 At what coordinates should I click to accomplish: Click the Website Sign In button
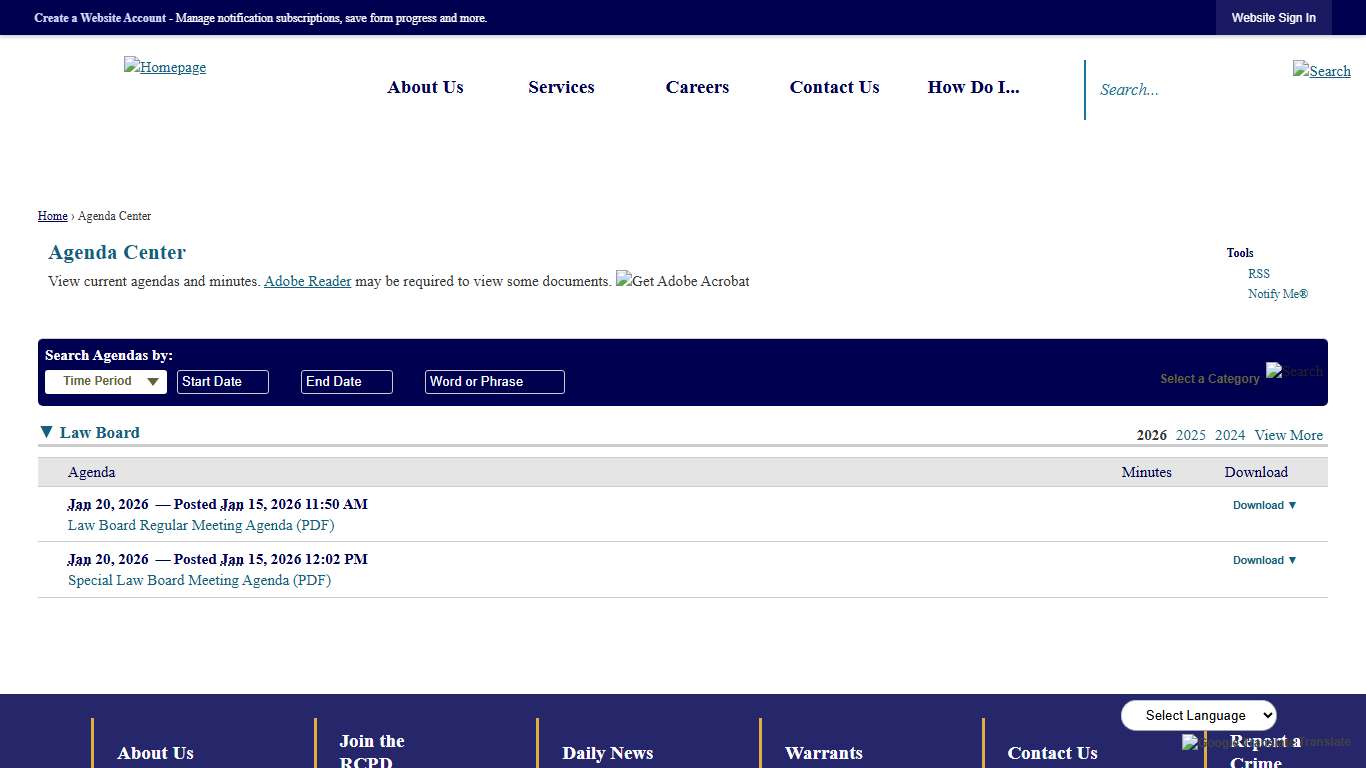tap(1273, 17)
